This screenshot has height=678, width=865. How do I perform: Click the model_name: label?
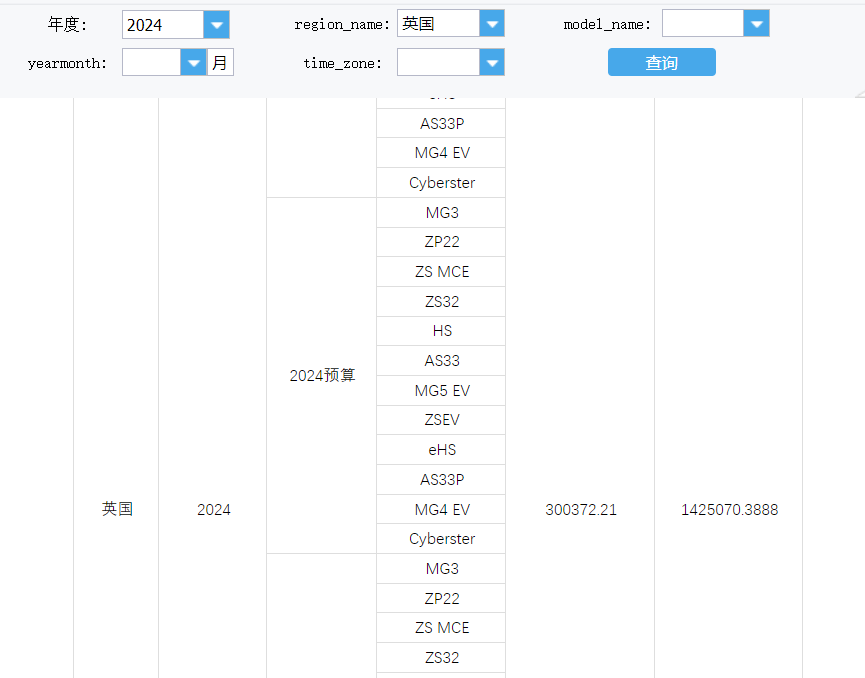coord(607,24)
